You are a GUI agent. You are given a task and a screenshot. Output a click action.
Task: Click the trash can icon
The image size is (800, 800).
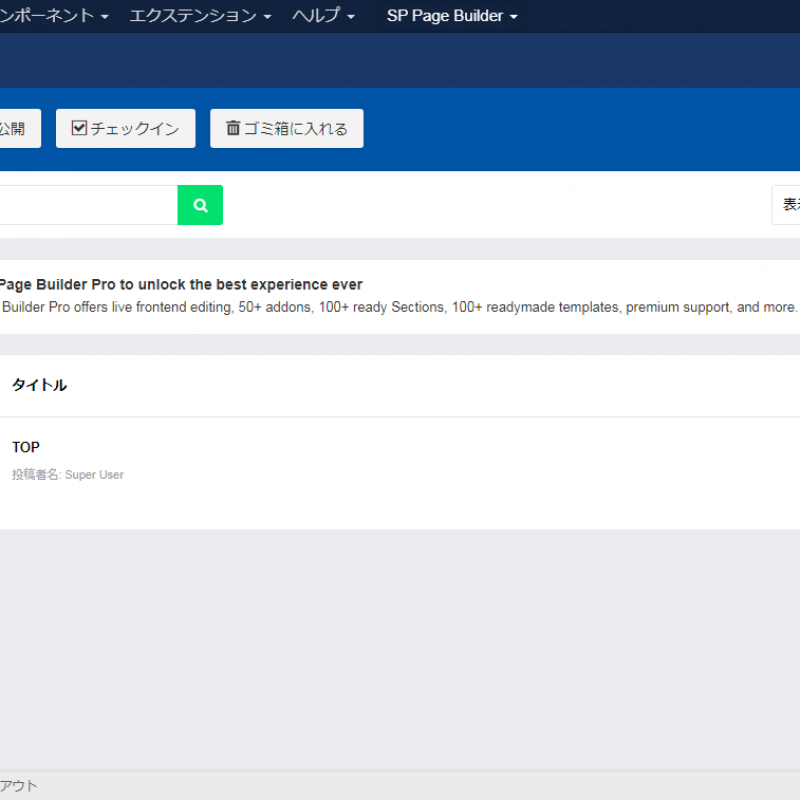(233, 128)
